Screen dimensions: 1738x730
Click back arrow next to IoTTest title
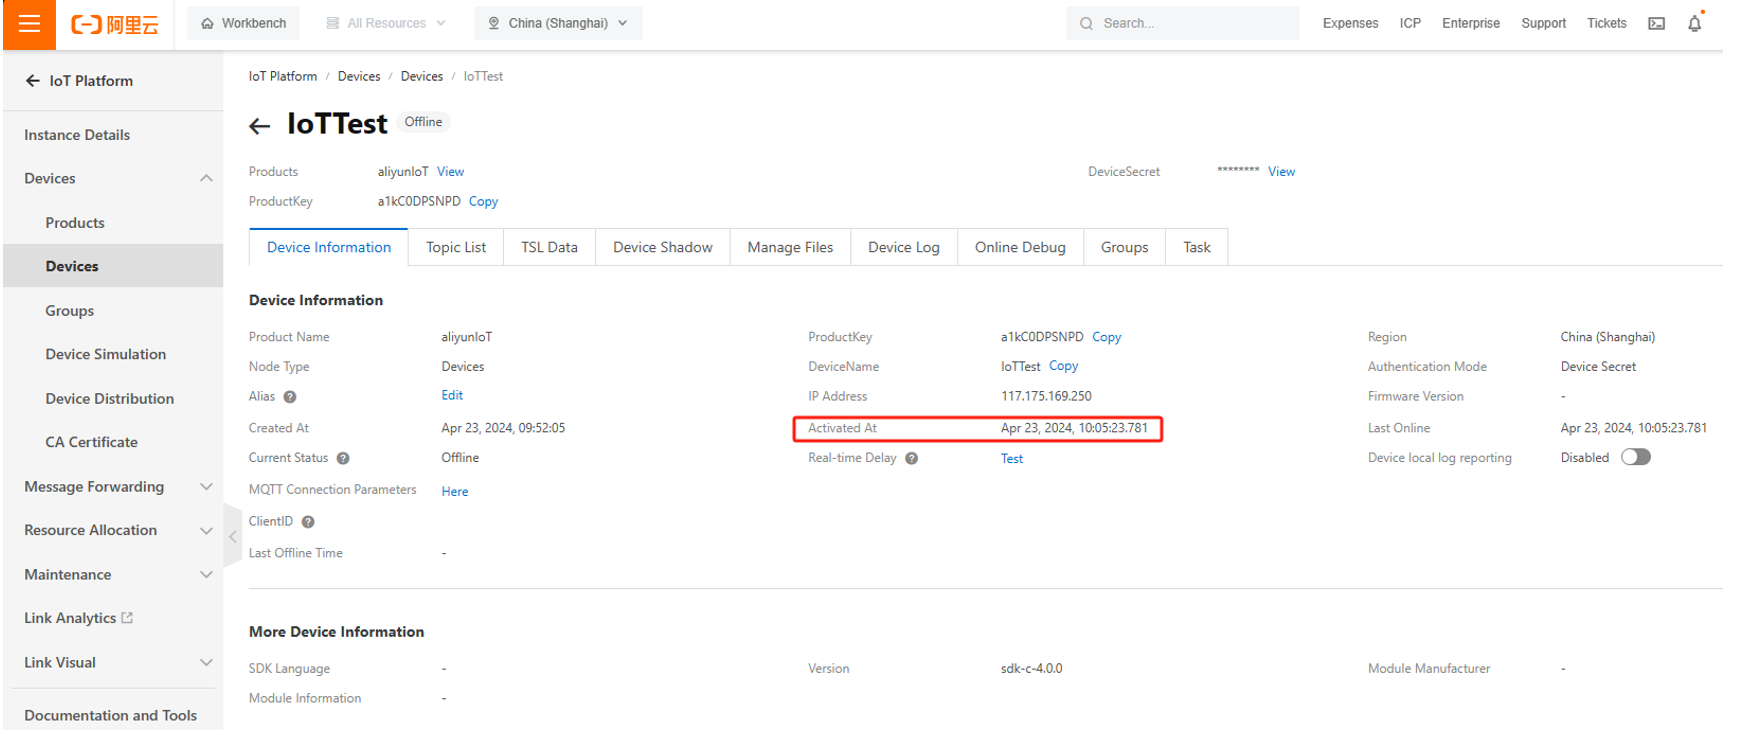click(x=260, y=126)
